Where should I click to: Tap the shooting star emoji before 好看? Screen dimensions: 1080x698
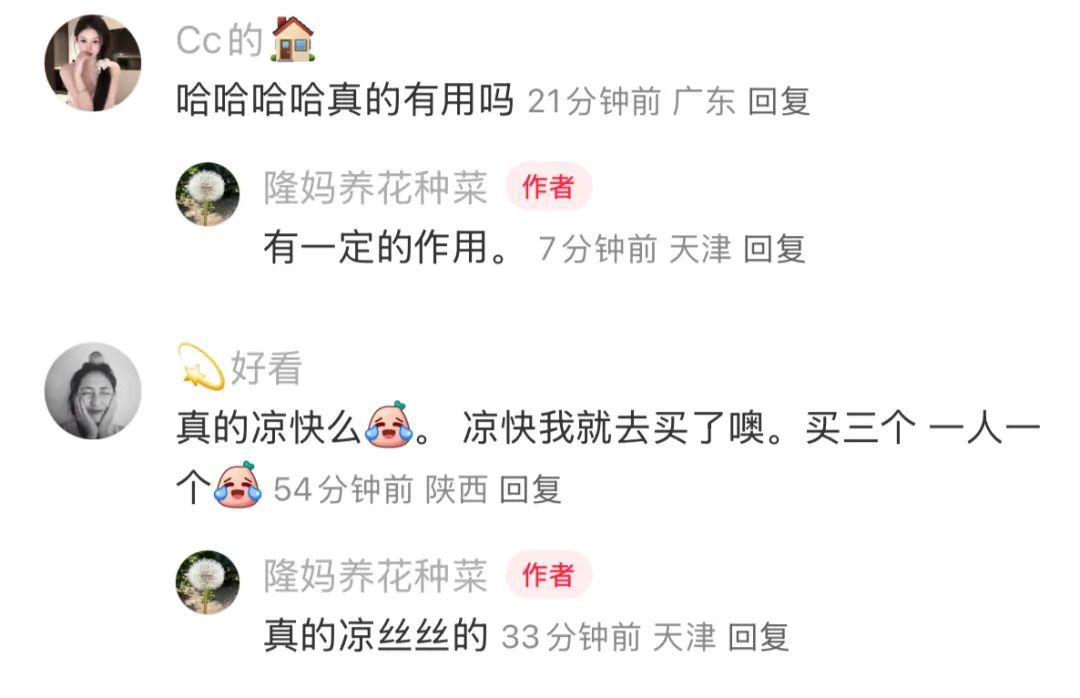(201, 367)
